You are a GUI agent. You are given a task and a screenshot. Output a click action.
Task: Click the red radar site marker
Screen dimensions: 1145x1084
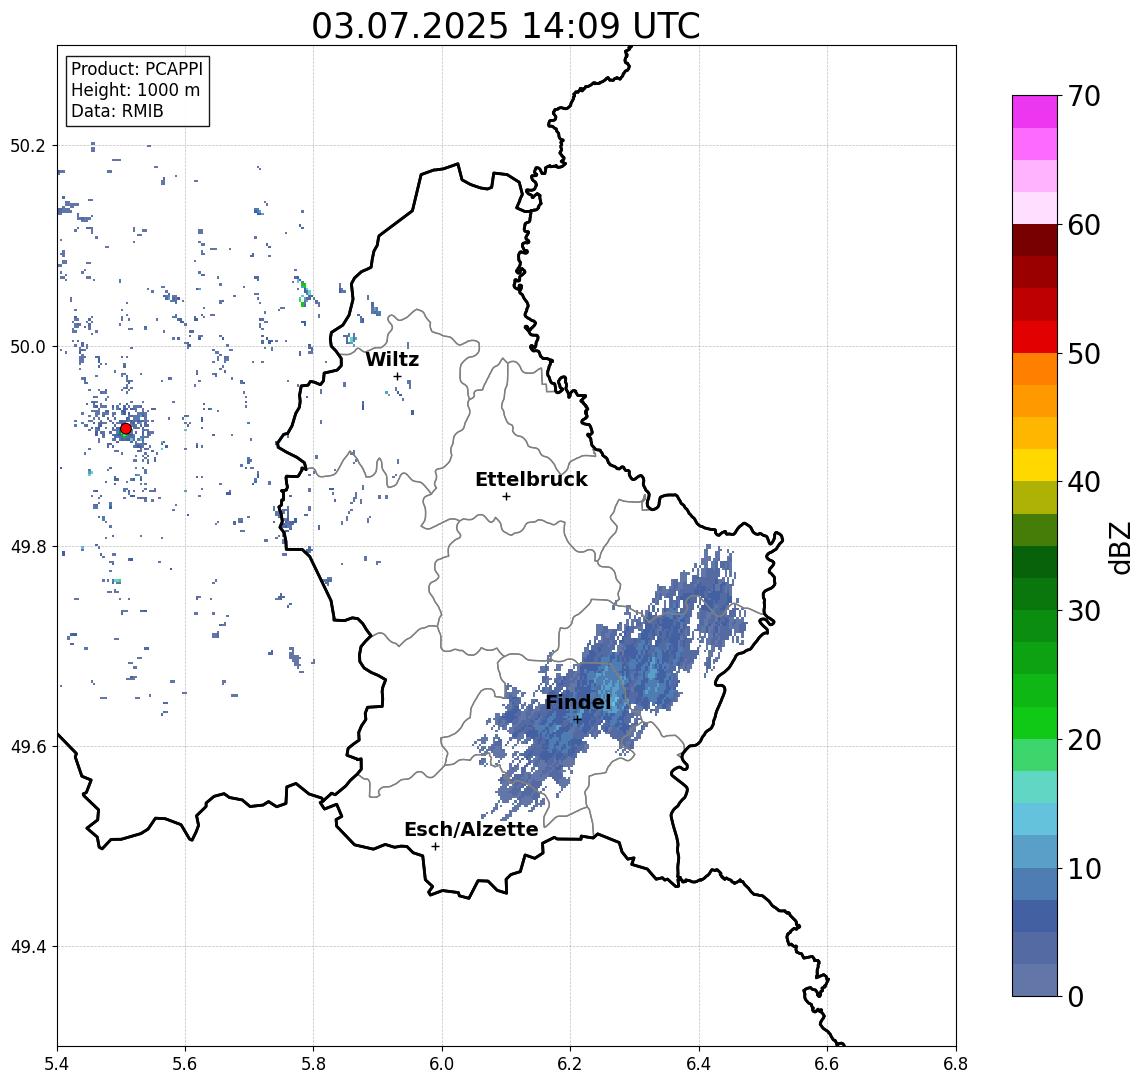point(126,429)
